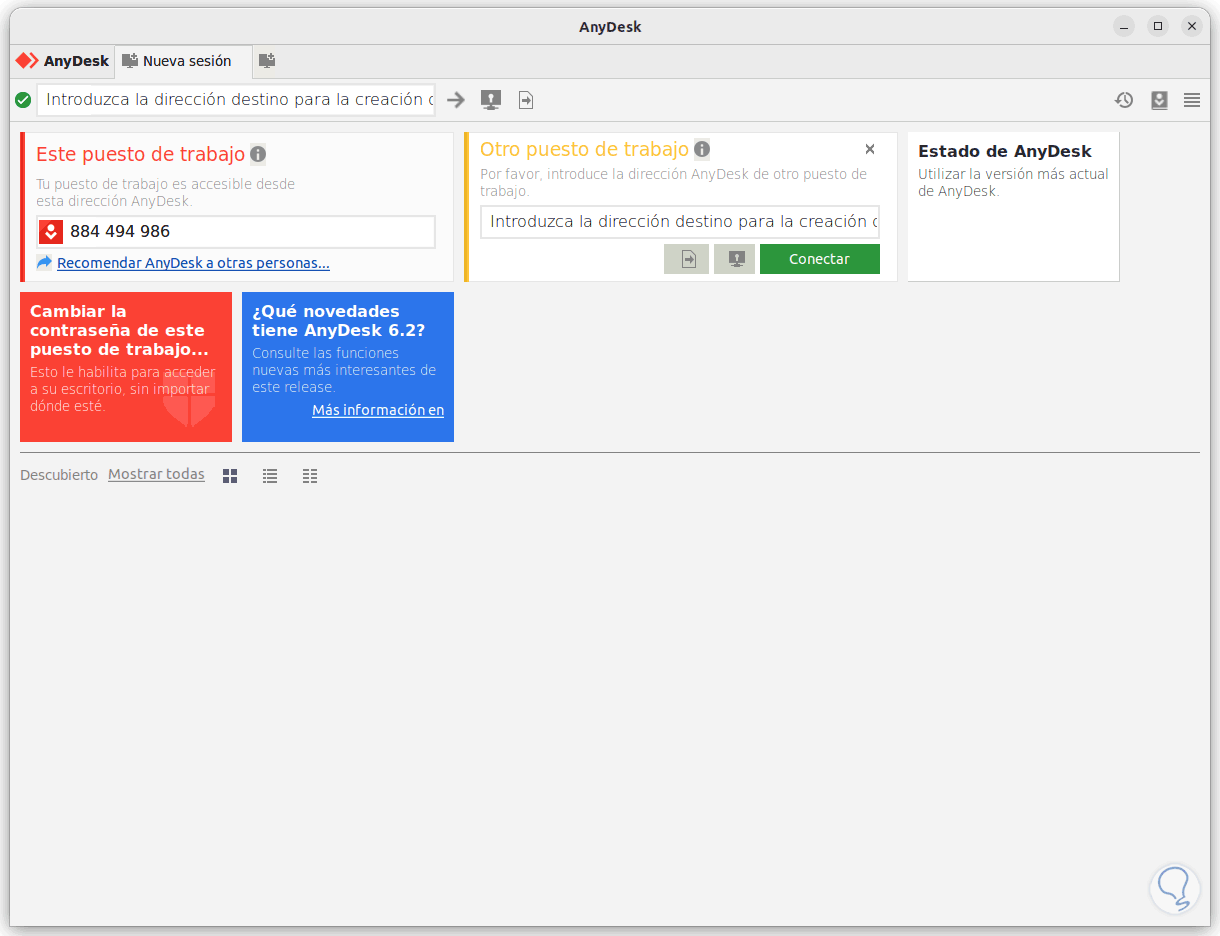Follow the Más información en link

(378, 410)
